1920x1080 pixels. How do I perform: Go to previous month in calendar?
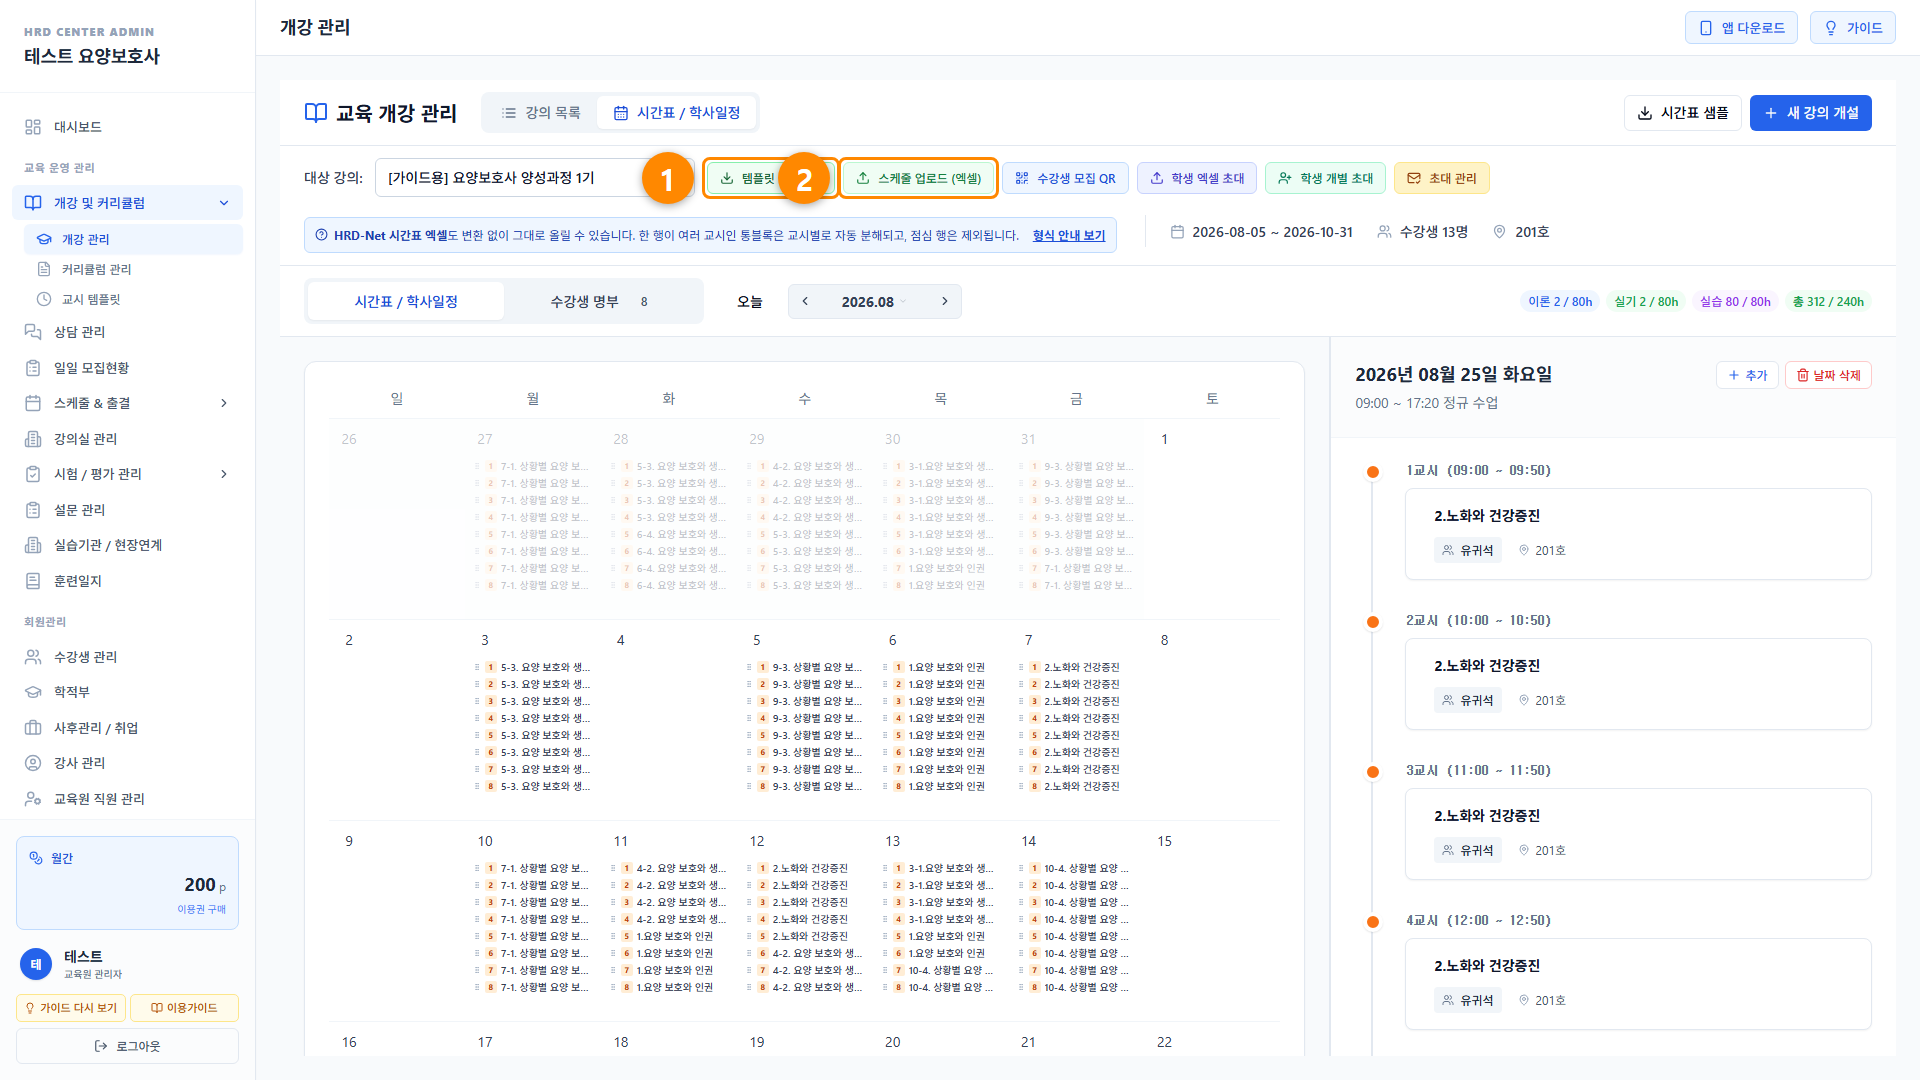[x=805, y=301]
